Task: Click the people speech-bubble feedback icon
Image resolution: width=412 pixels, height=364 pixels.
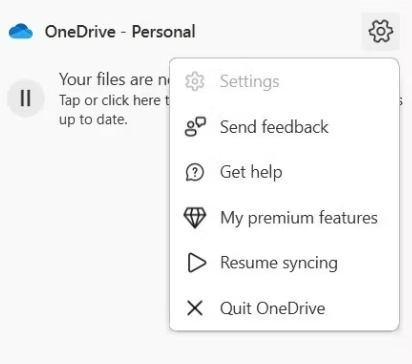Action: coord(195,127)
